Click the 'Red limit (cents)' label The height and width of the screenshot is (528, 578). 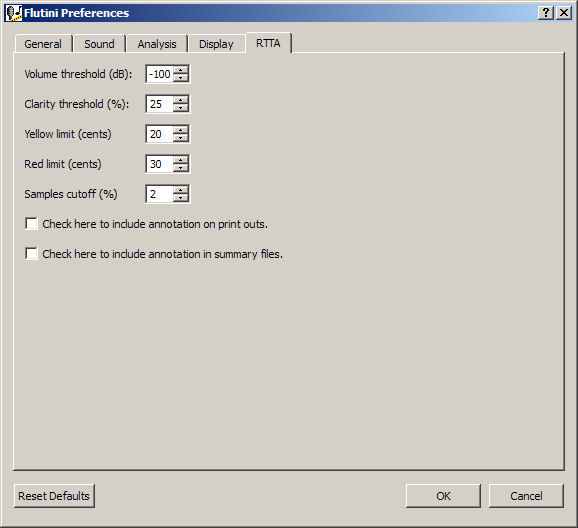[63, 164]
